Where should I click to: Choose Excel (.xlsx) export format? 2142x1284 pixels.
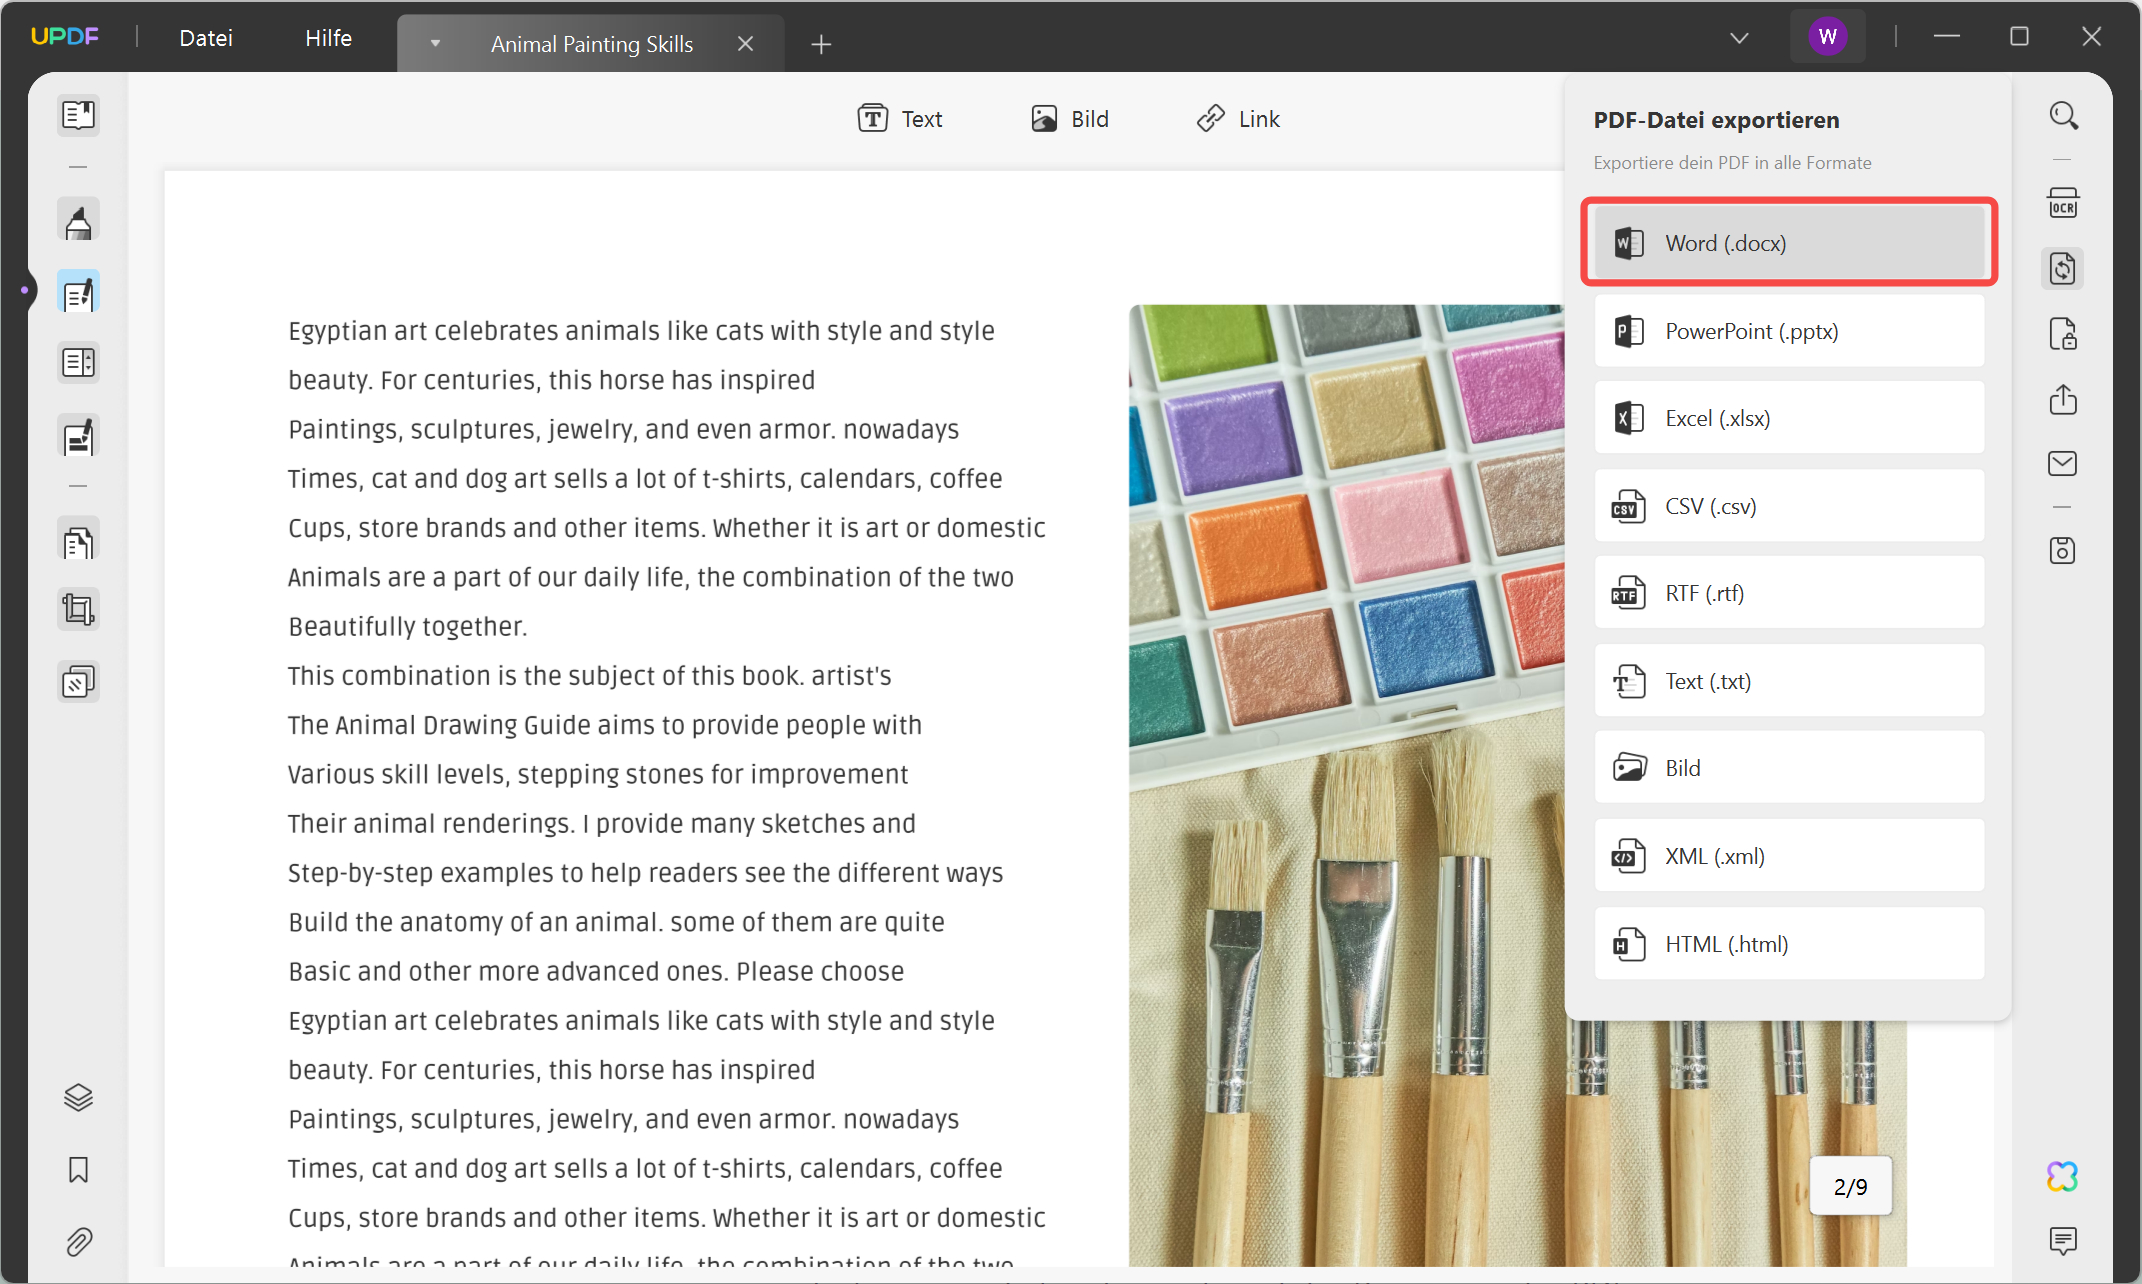click(x=1788, y=418)
